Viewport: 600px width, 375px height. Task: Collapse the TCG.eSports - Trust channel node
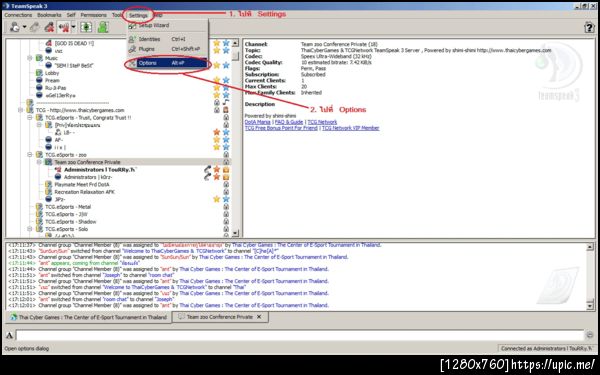(29, 117)
